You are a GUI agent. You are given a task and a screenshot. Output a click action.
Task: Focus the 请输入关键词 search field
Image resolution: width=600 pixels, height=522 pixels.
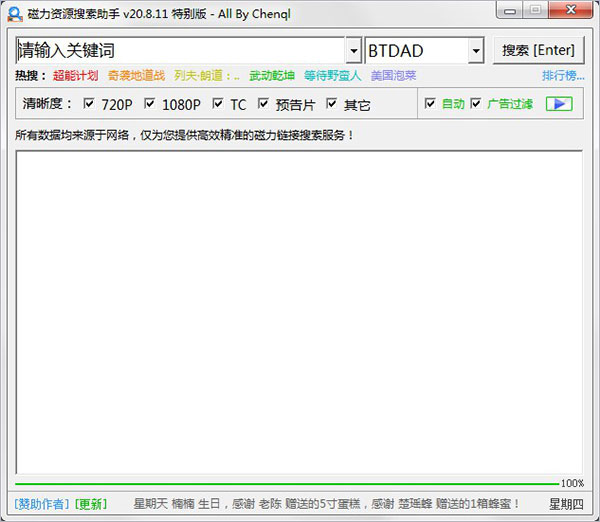(181, 51)
